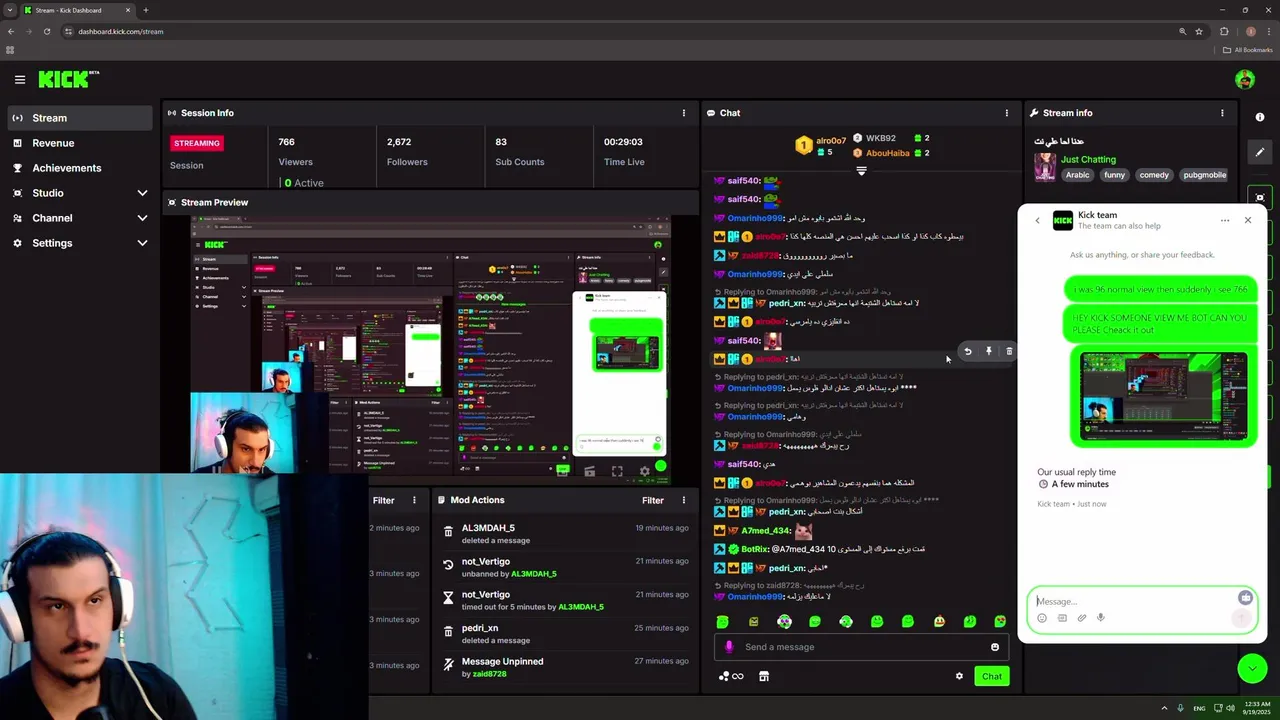The image size is (1280, 720).
Task: Open the Revenue page
Action: (80, 143)
